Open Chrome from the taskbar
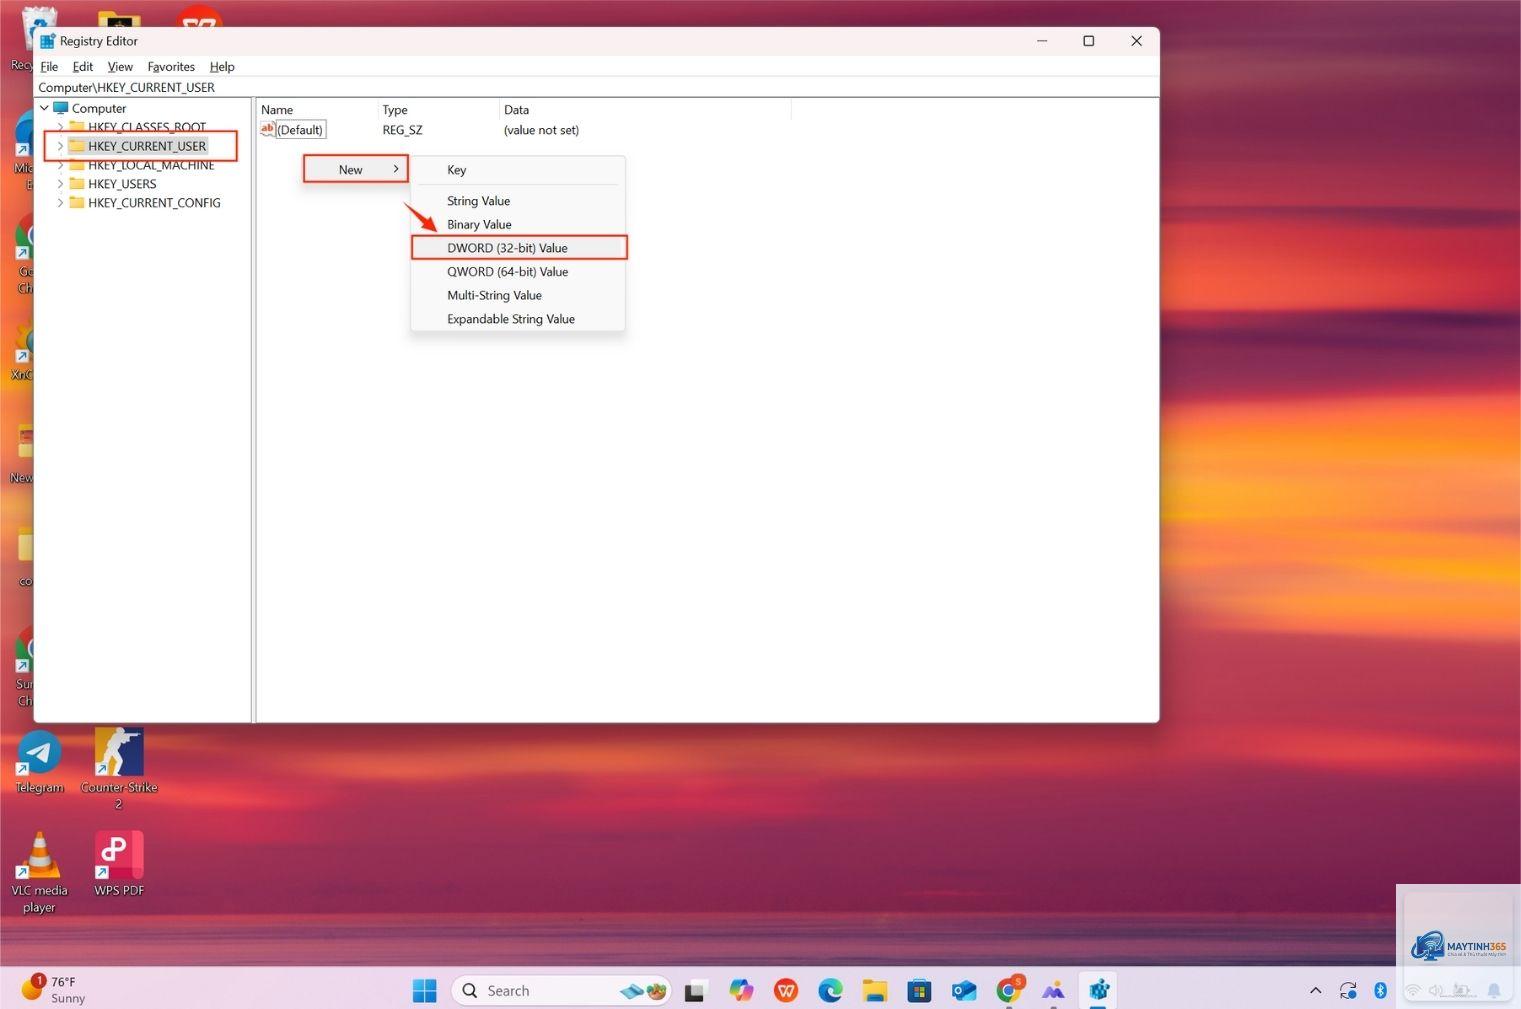 (x=1009, y=991)
